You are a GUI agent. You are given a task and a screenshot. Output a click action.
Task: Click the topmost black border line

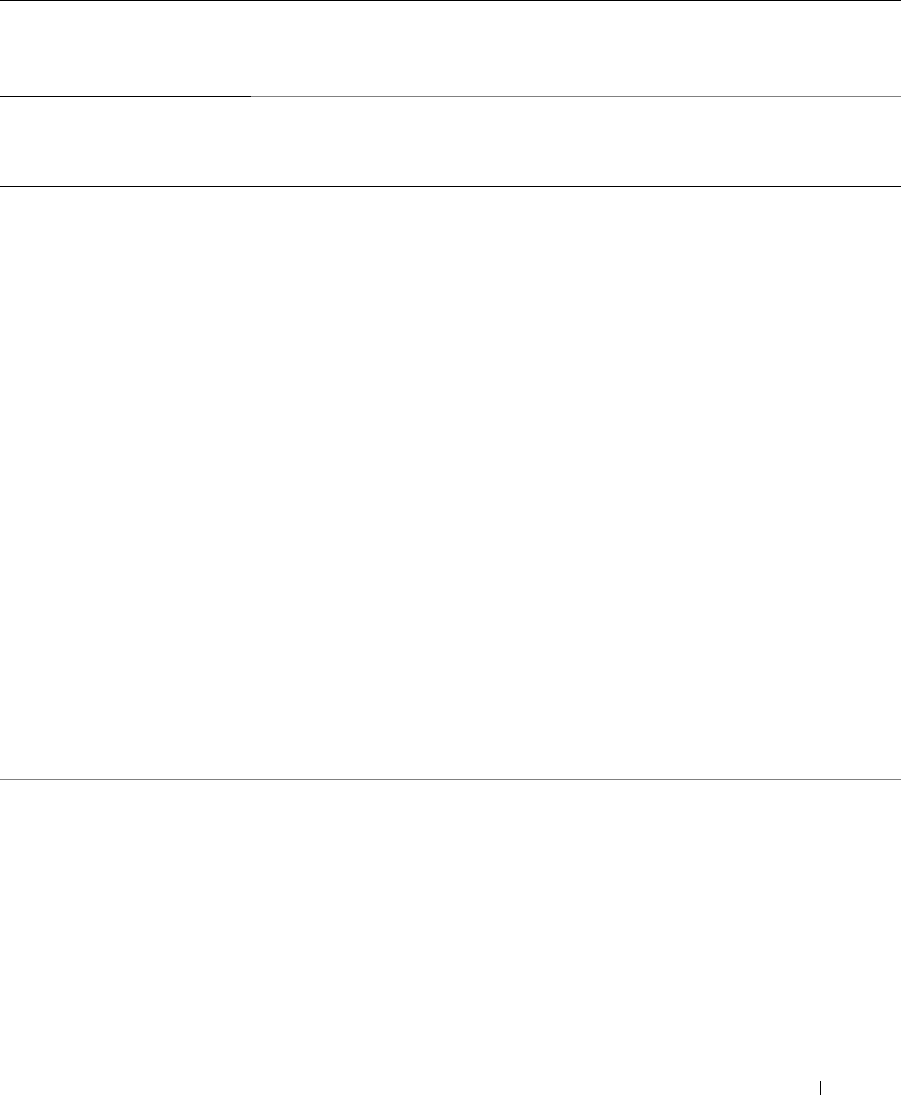(x=450, y=1)
